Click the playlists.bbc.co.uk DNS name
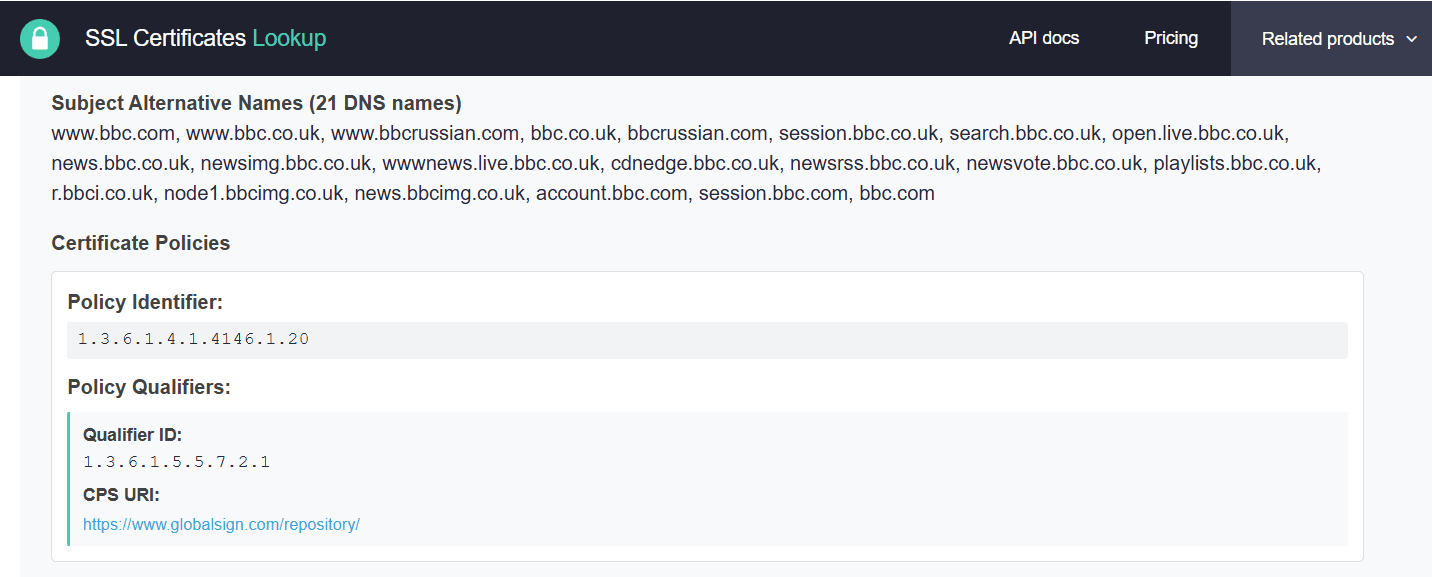Screen dimensions: 1432x577 coord(1236,163)
